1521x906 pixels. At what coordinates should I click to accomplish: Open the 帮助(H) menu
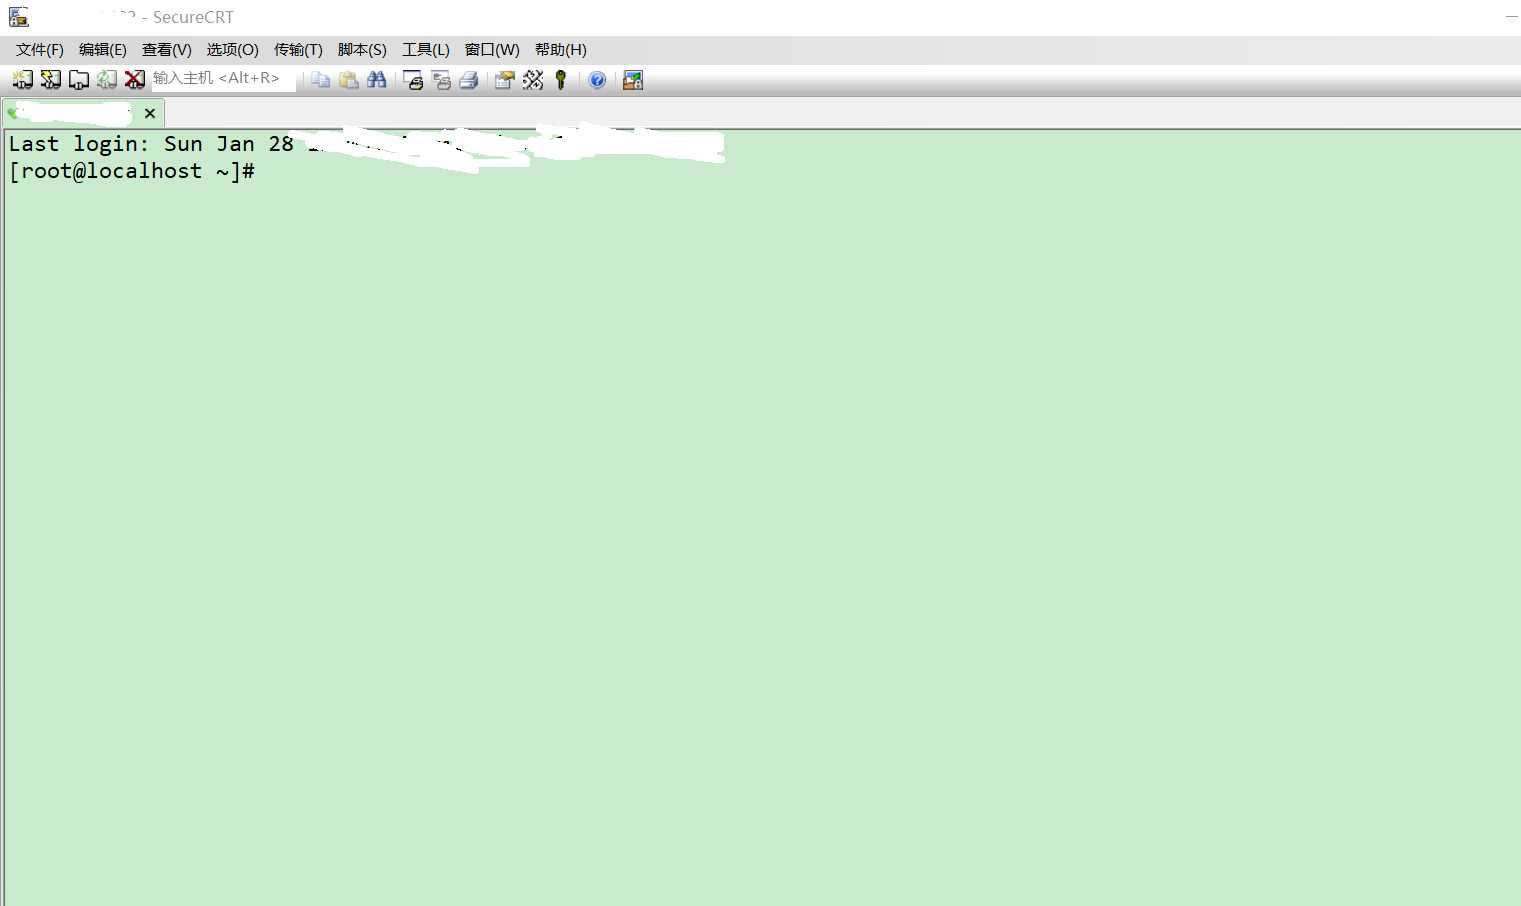pyautogui.click(x=561, y=50)
